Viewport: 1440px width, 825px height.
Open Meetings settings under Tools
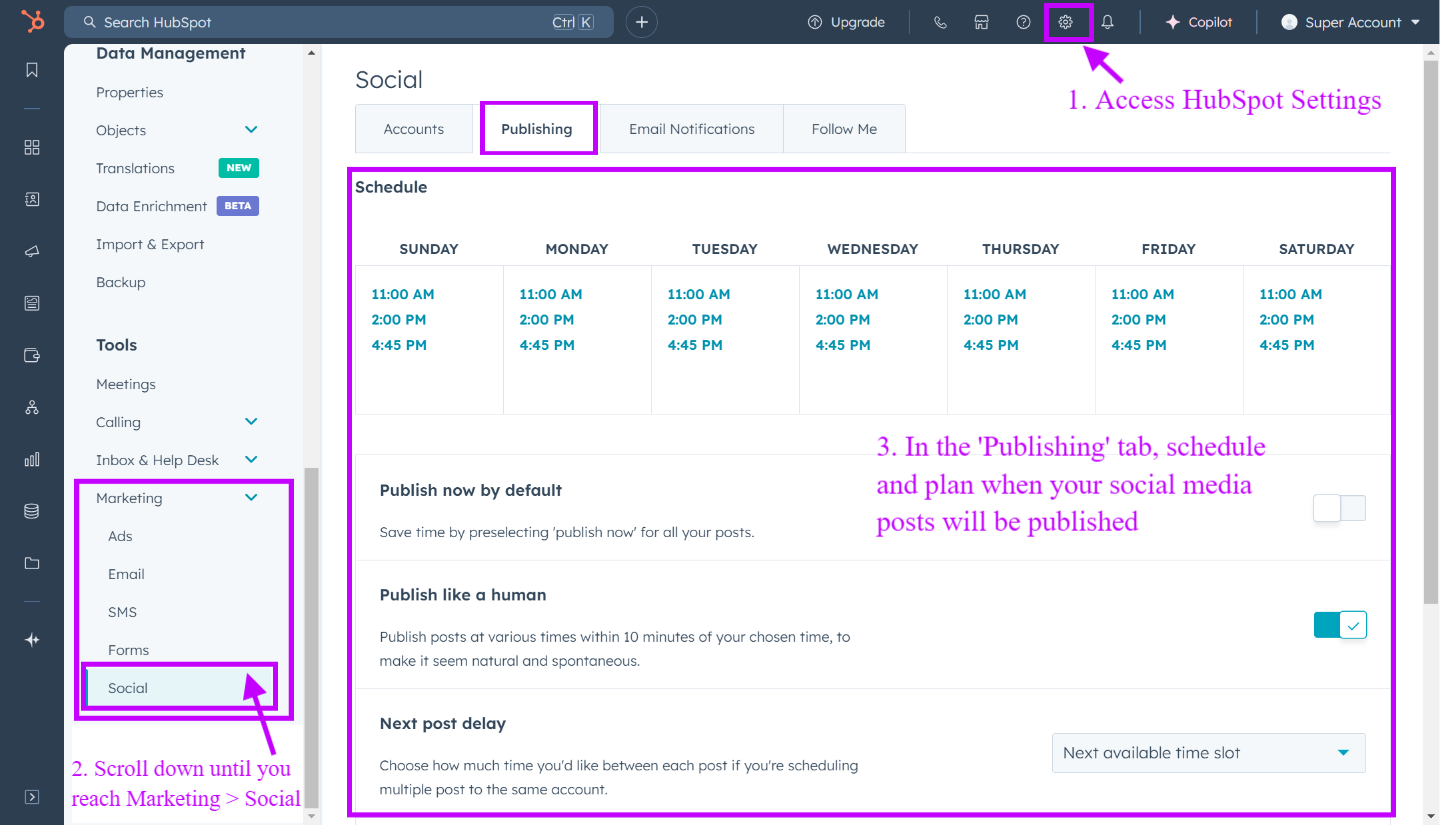(126, 384)
